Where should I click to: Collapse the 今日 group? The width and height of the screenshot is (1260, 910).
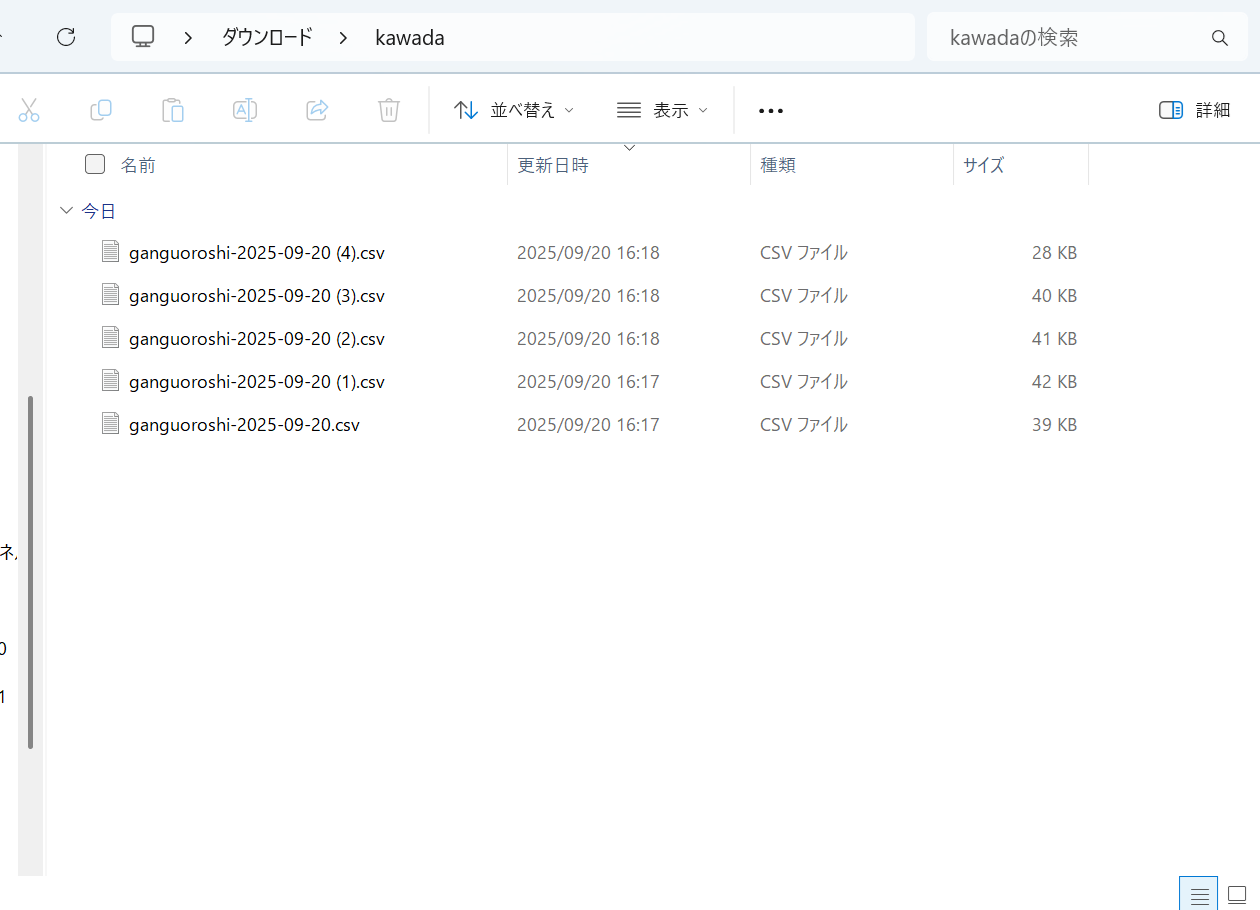[67, 211]
